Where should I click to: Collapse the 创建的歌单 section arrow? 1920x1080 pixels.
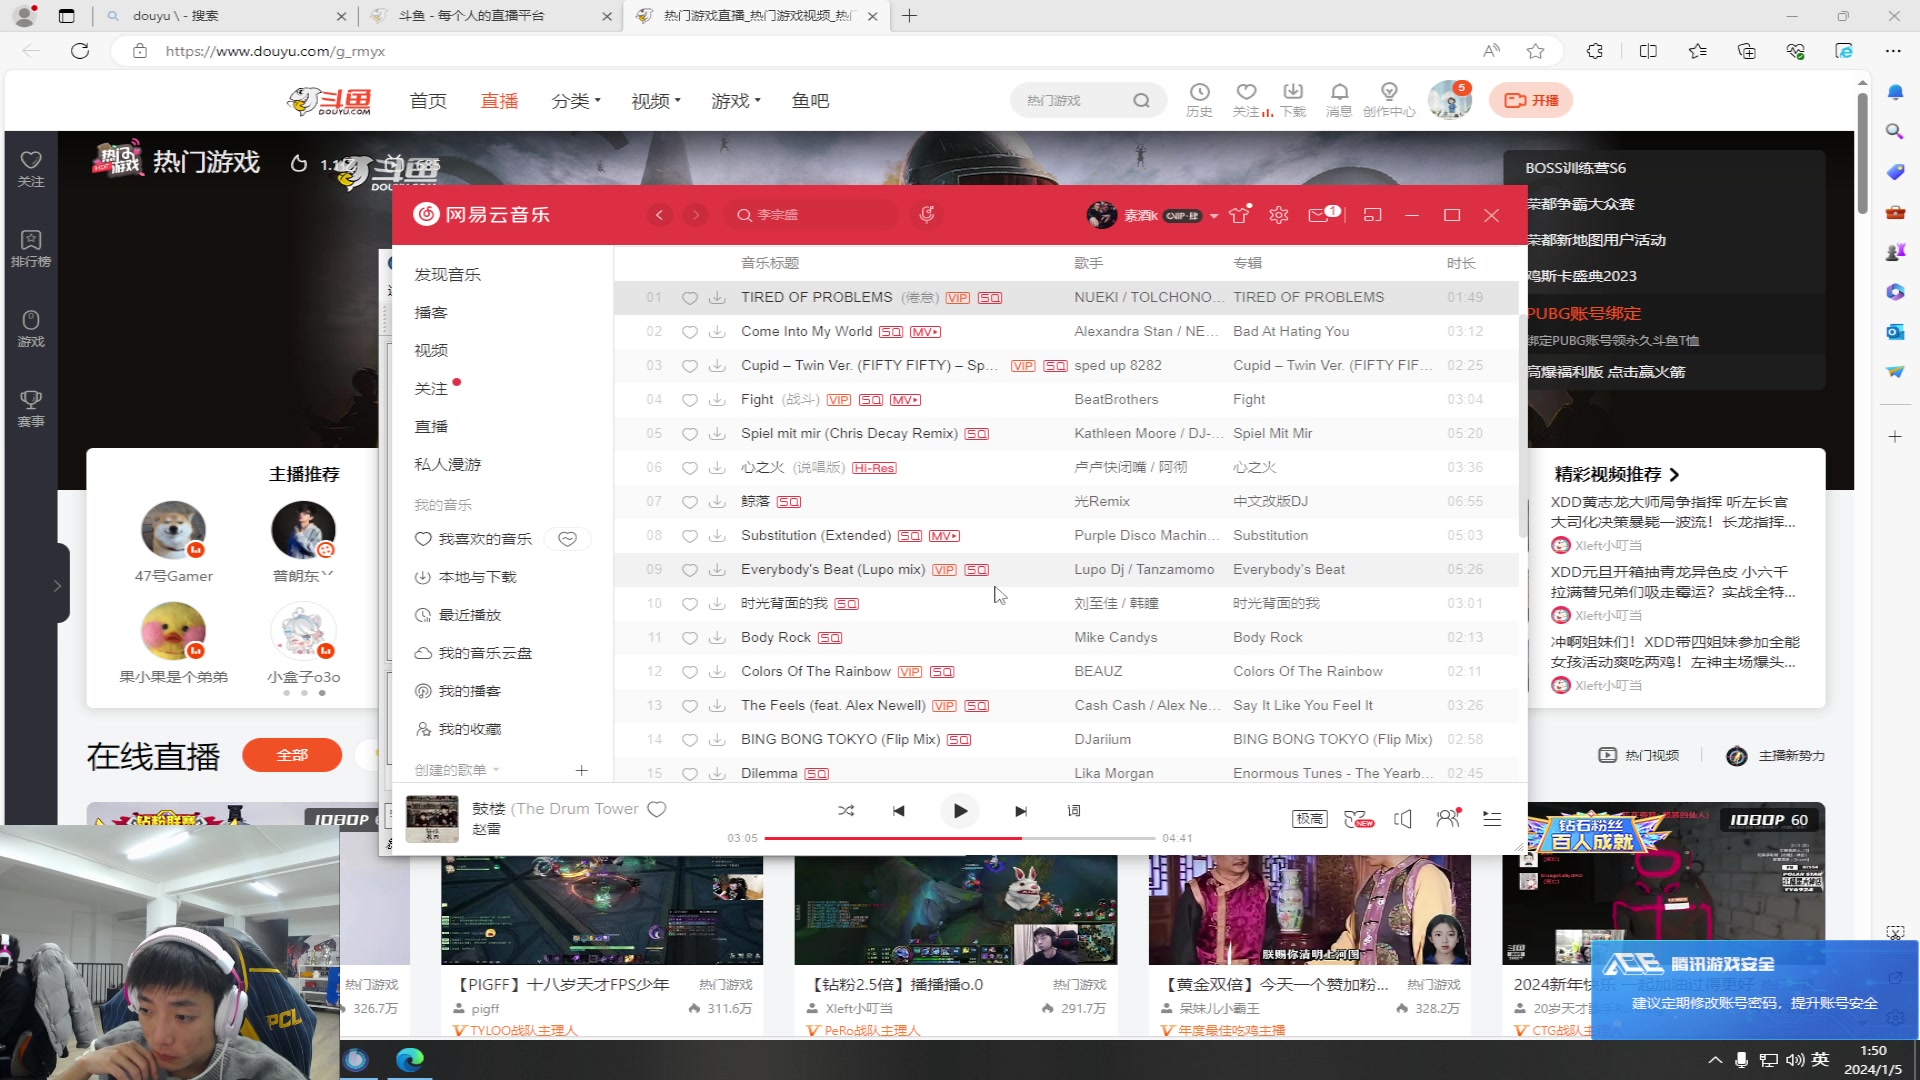(496, 770)
